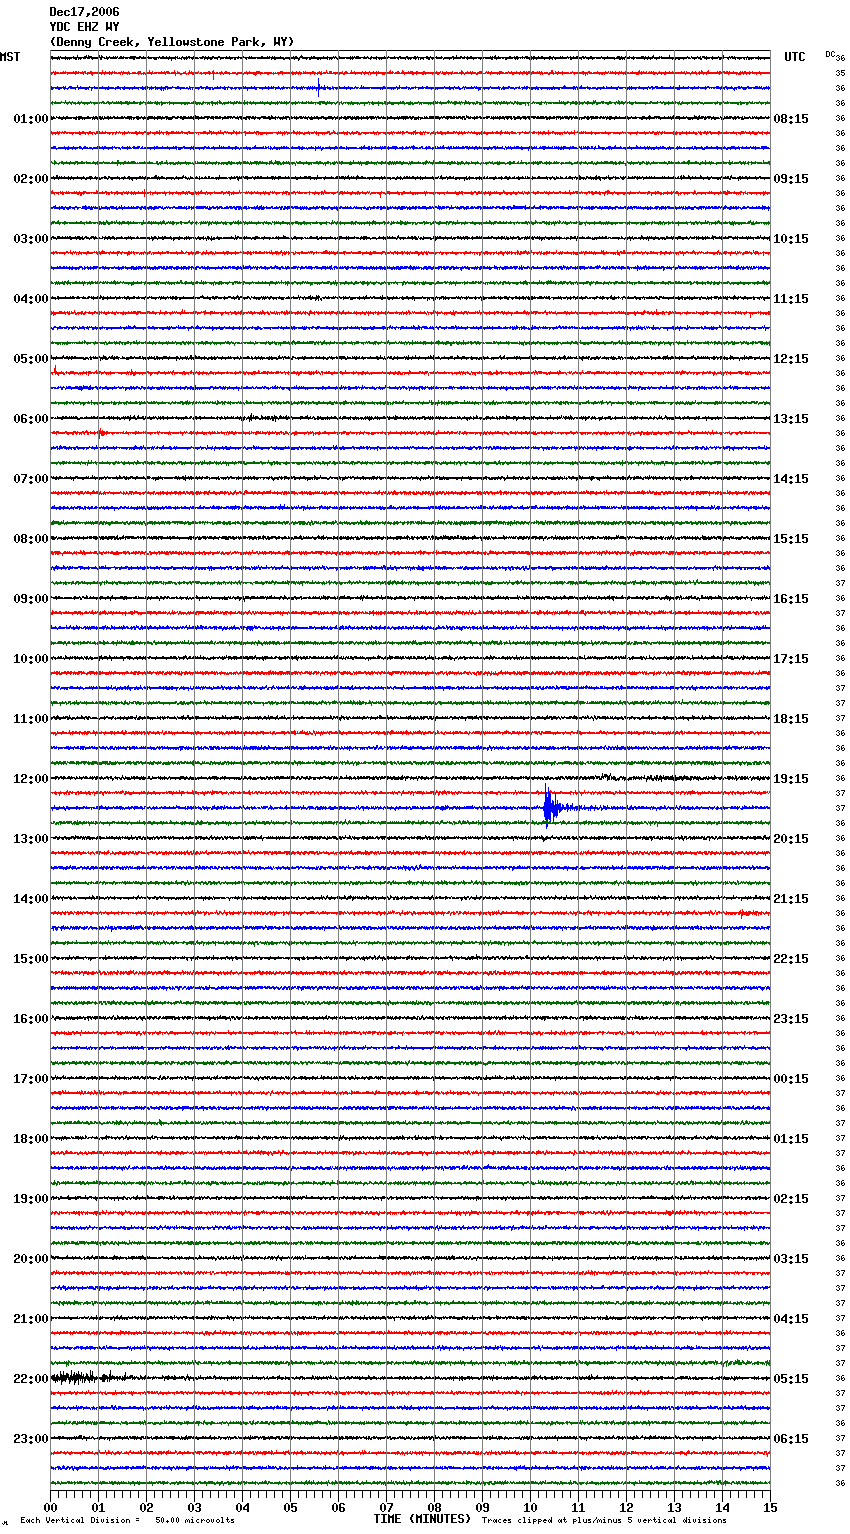Select the 15:00 MST row label
Image resolution: width=850 pixels, height=1534 pixels.
[x=30, y=959]
